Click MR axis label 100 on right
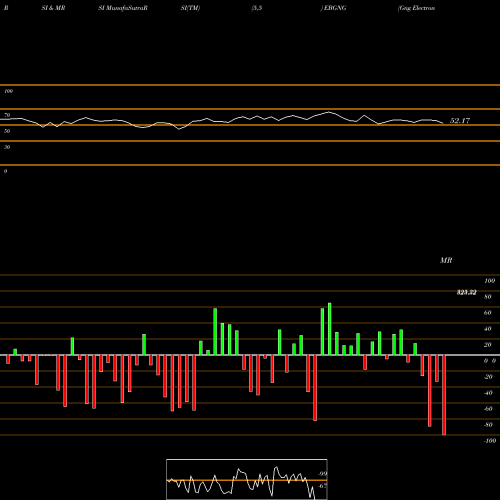 point(489,281)
